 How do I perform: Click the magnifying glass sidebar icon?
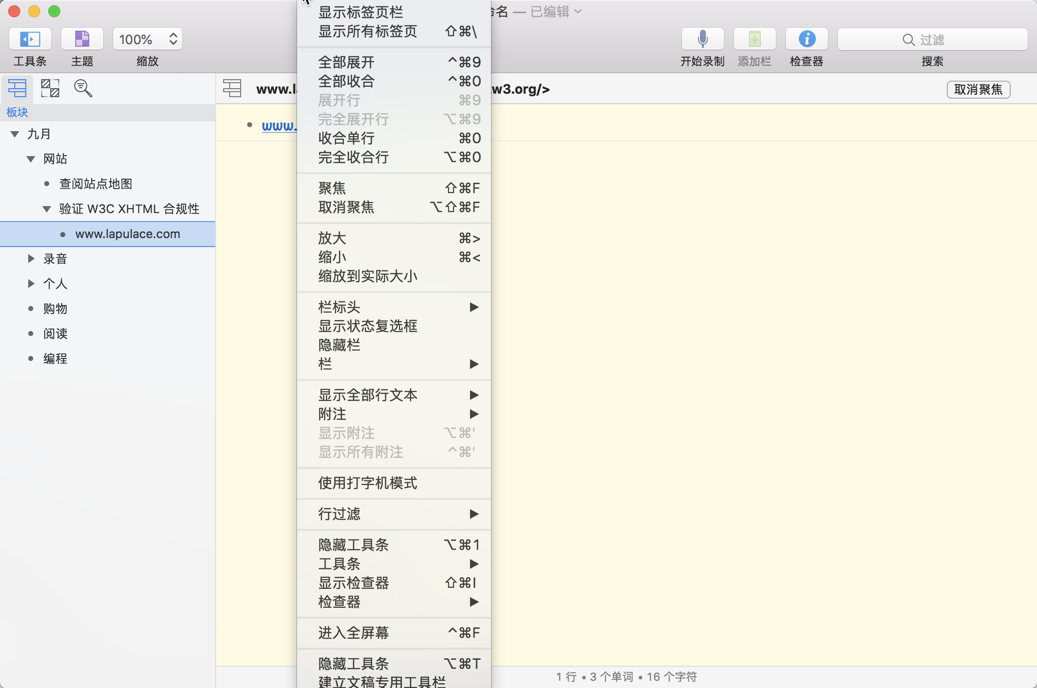pos(83,88)
